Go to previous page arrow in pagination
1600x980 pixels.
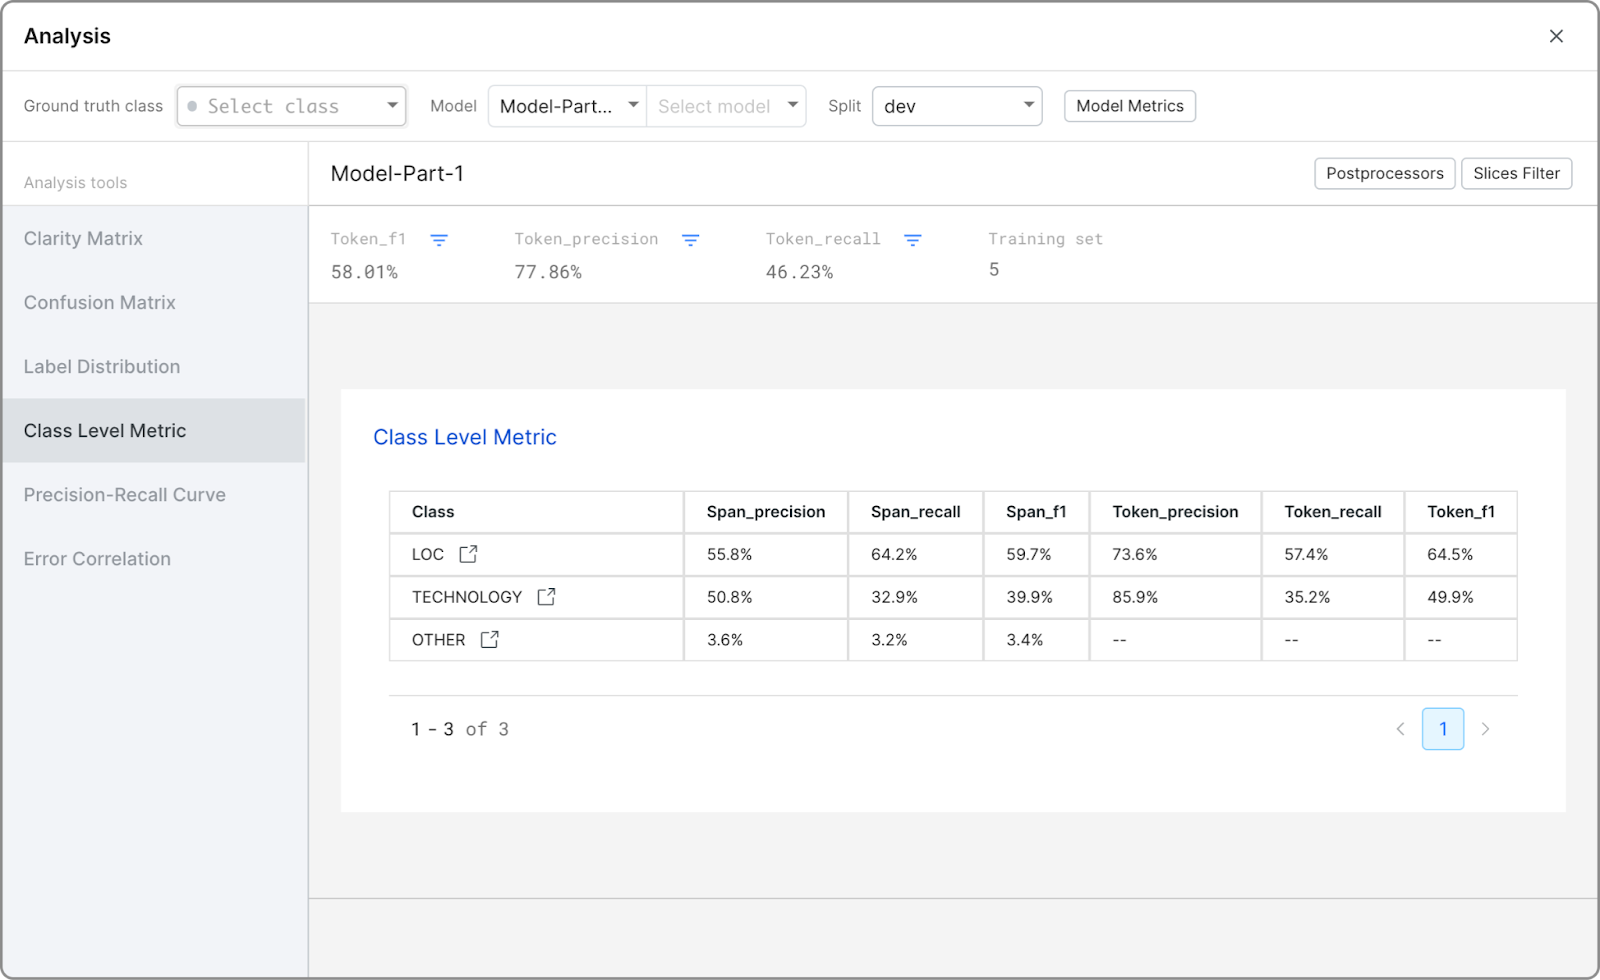[x=1401, y=729]
